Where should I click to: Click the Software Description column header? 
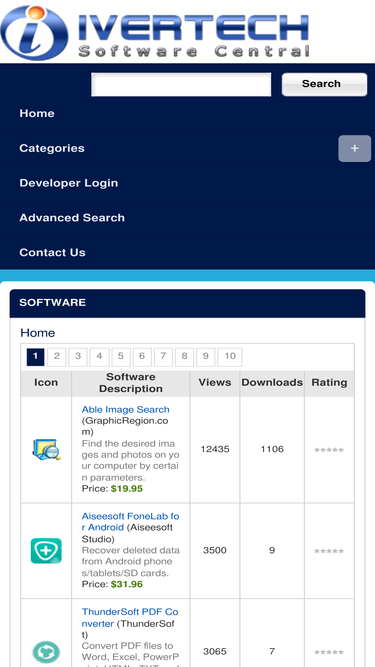point(131,383)
